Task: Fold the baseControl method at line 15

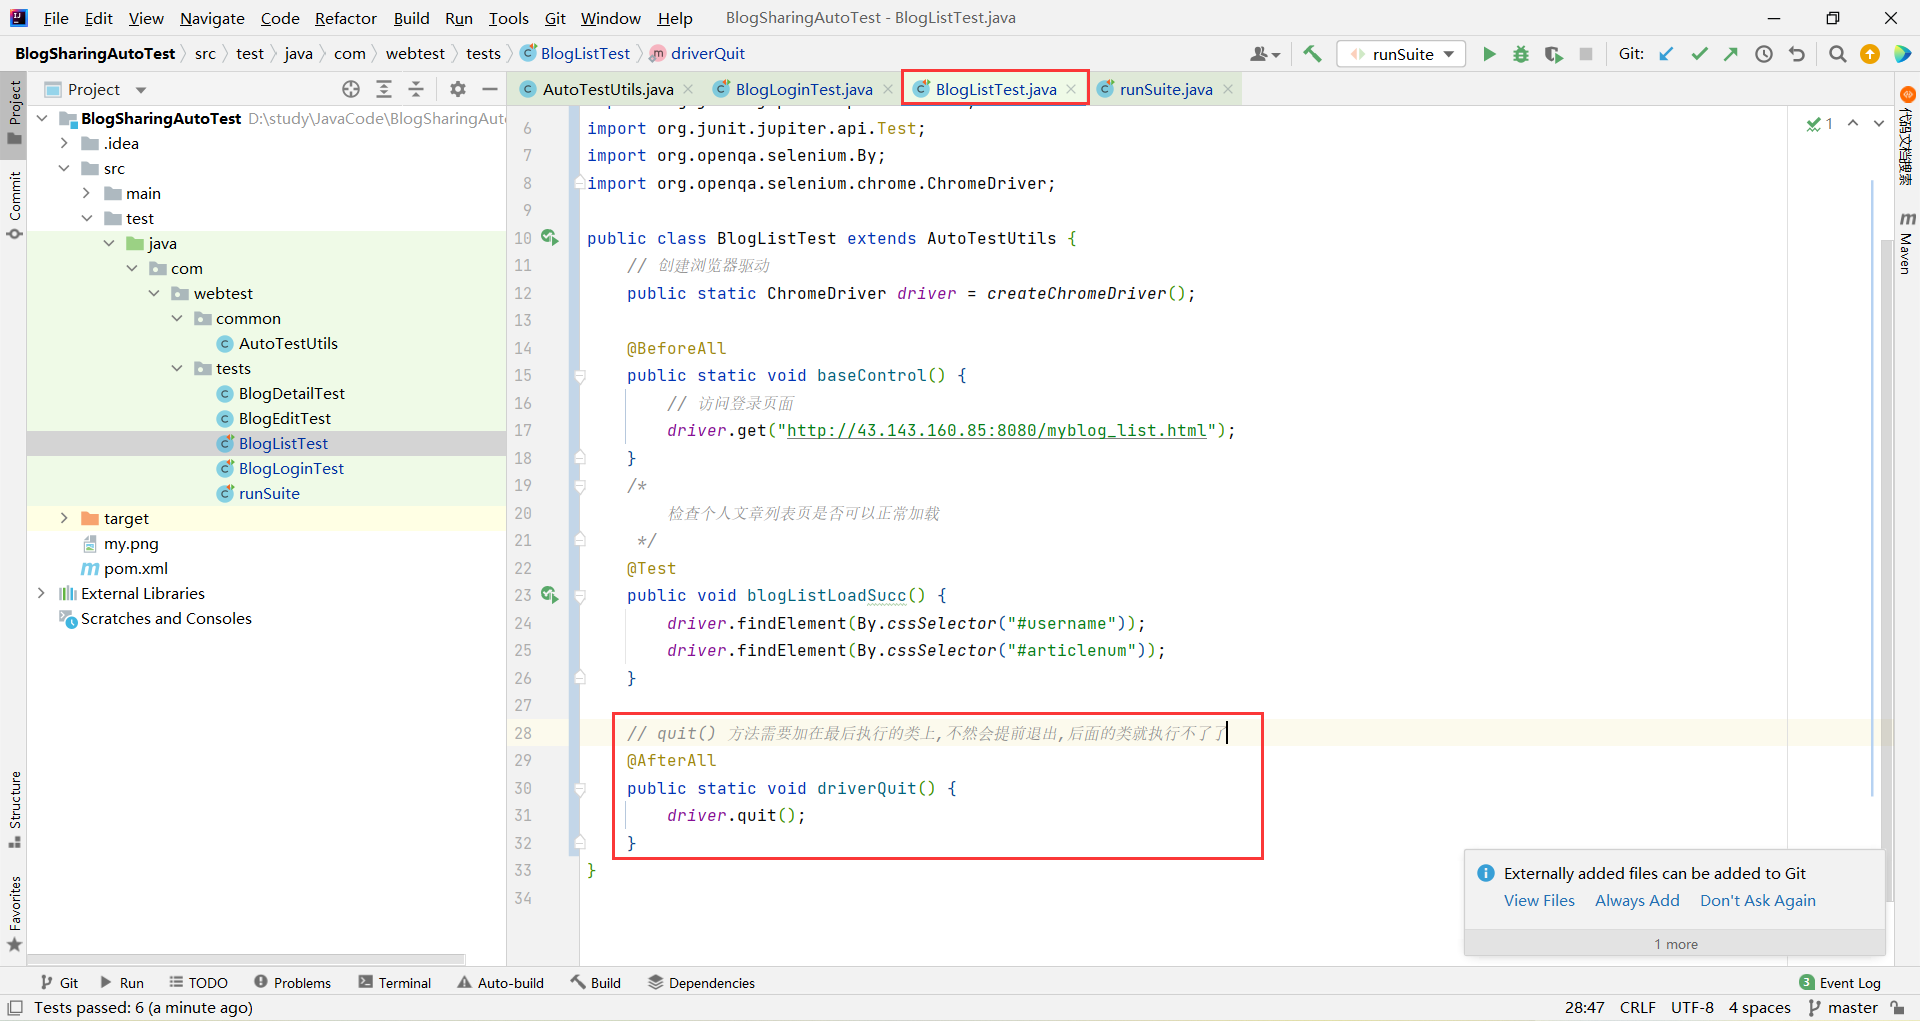Action: 579,376
